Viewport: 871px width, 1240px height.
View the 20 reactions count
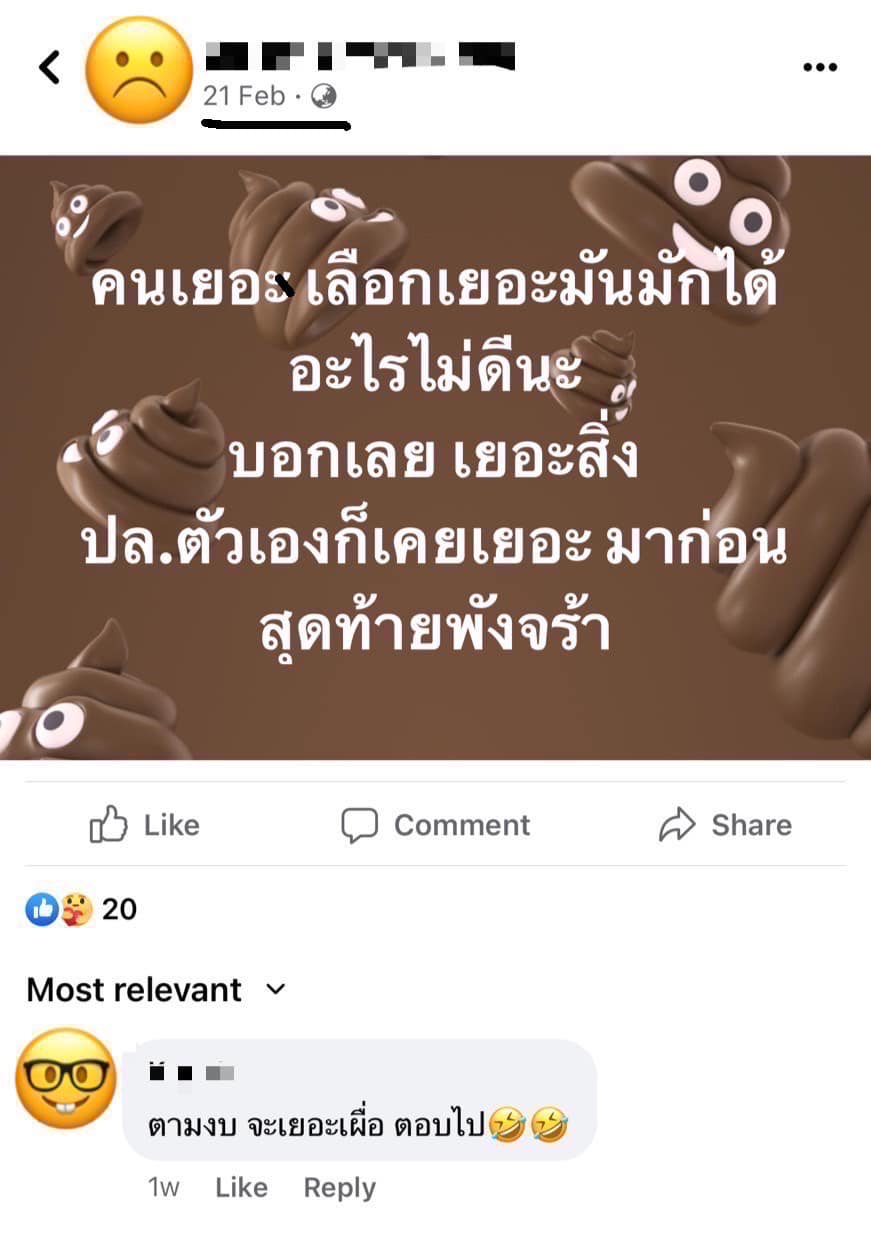pyautogui.click(x=120, y=909)
